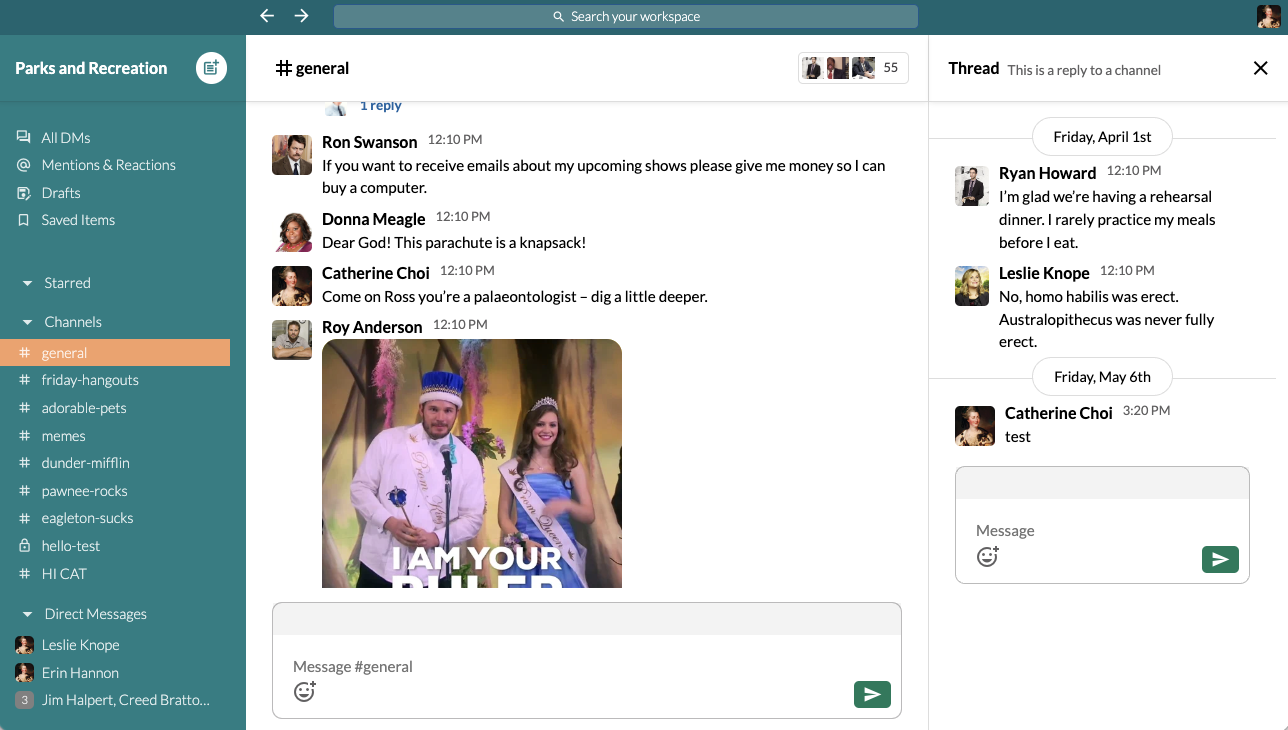Click the Search your workspace field
1288x730 pixels.
click(626, 16)
